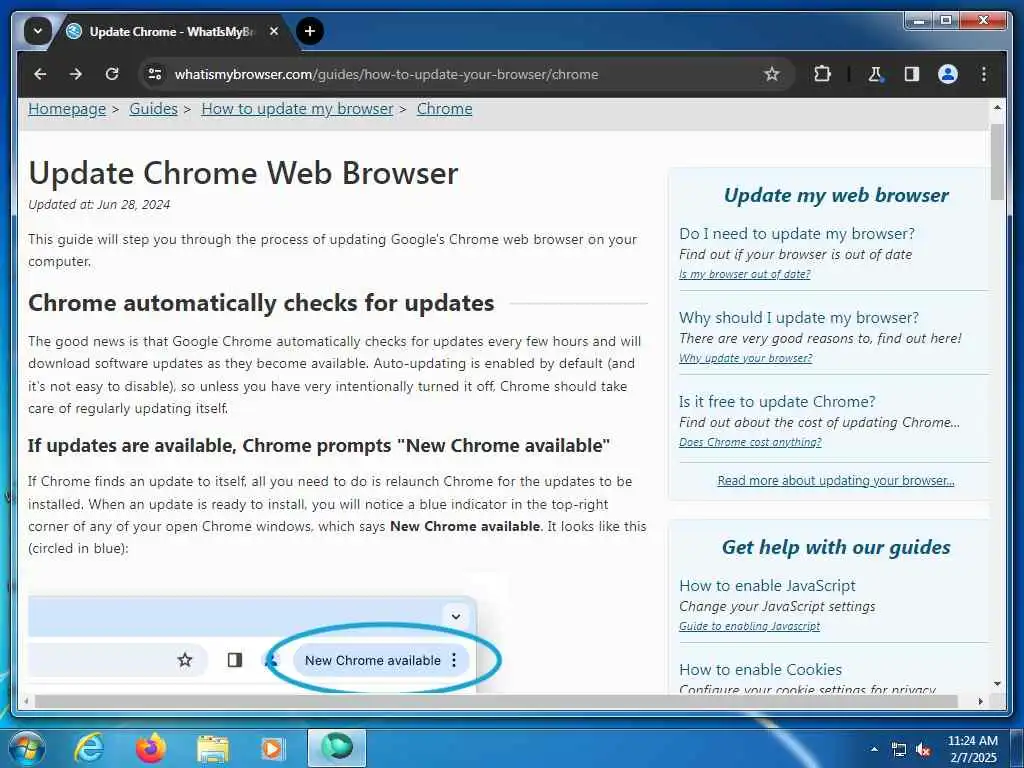Click the Update Chrome Web Browser title
The height and width of the screenshot is (768, 1024).
(243, 173)
